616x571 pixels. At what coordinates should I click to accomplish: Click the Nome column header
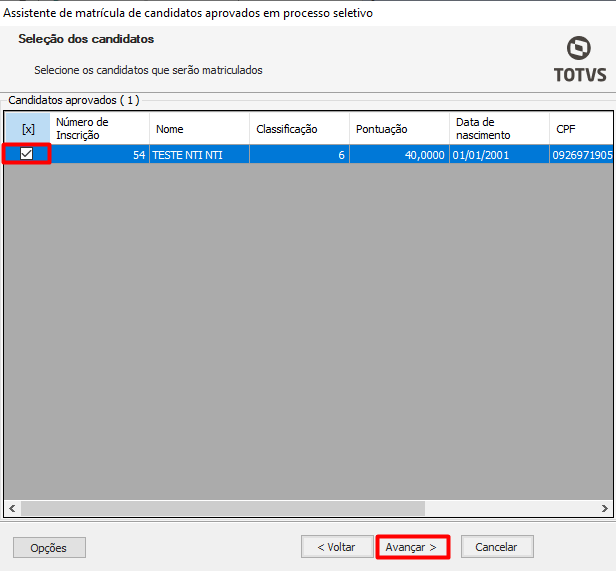pyautogui.click(x=199, y=129)
